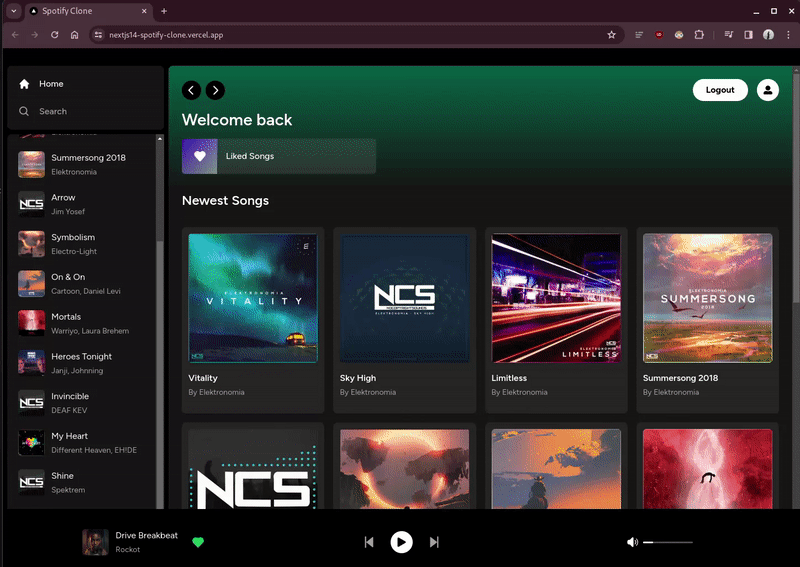Open the user profile icon
Viewport: 800px width, 567px height.
(767, 90)
